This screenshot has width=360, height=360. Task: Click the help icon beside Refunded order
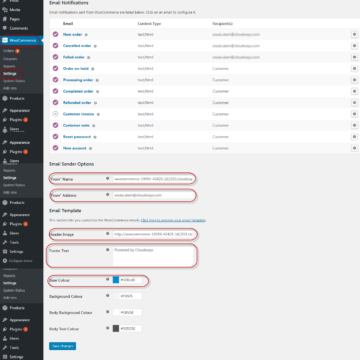point(95,103)
